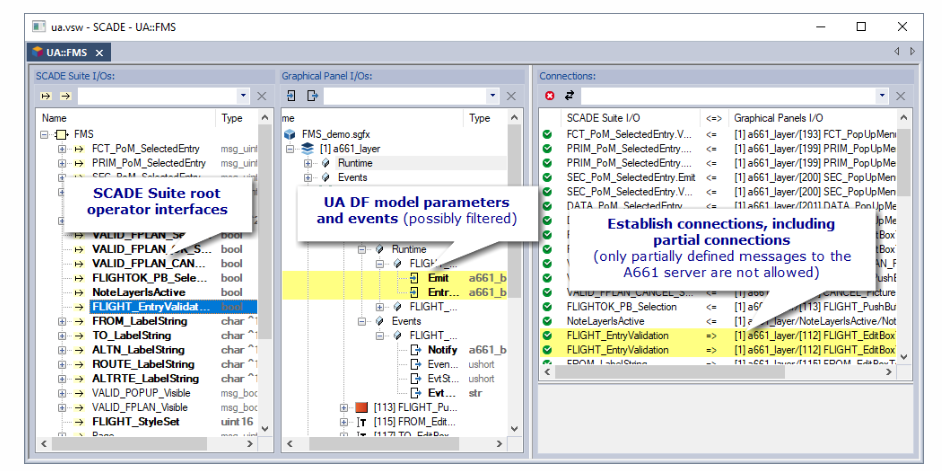Expand PRIM_PoM_SelectedEntry tree node
The height and width of the screenshot is (471, 942).
click(62, 163)
